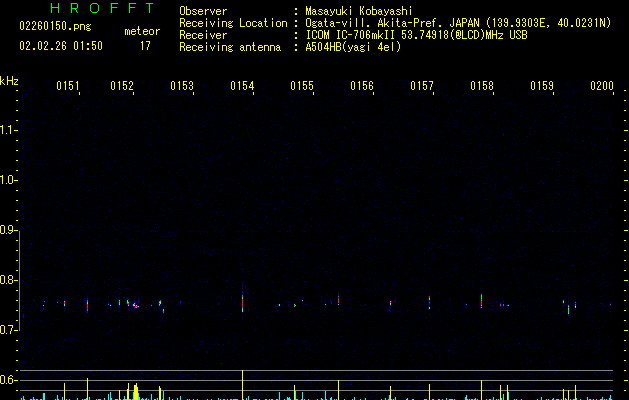The height and width of the screenshot is (400, 629).
Task: Click the 0153 time axis marker
Action: click(x=182, y=86)
